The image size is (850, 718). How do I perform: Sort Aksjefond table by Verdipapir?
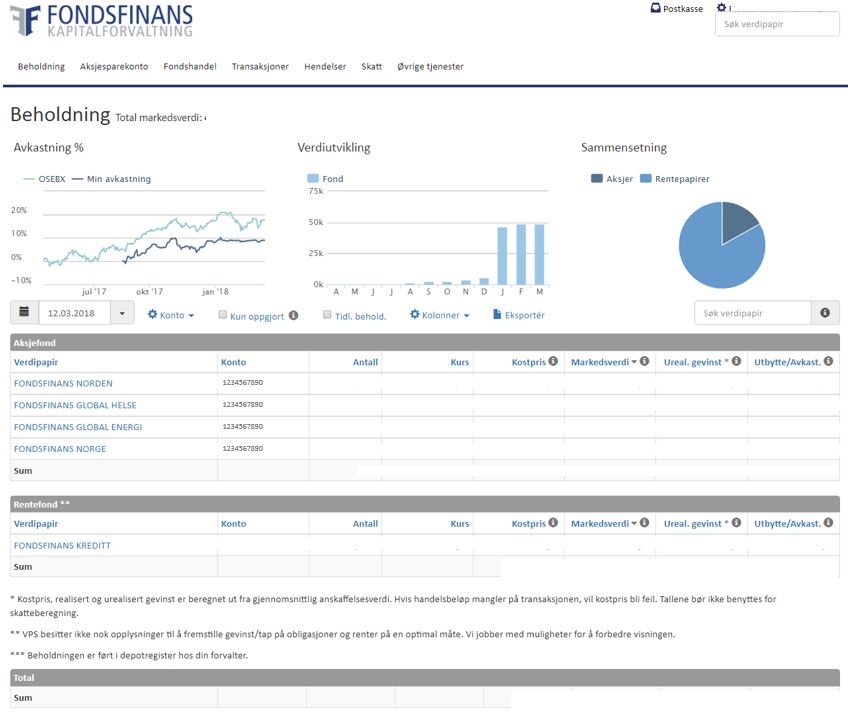pyautogui.click(x=36, y=362)
